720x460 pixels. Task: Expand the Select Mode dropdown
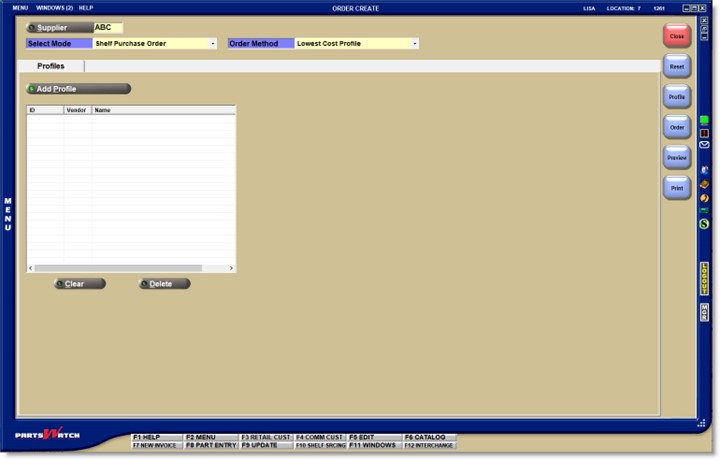[213, 44]
